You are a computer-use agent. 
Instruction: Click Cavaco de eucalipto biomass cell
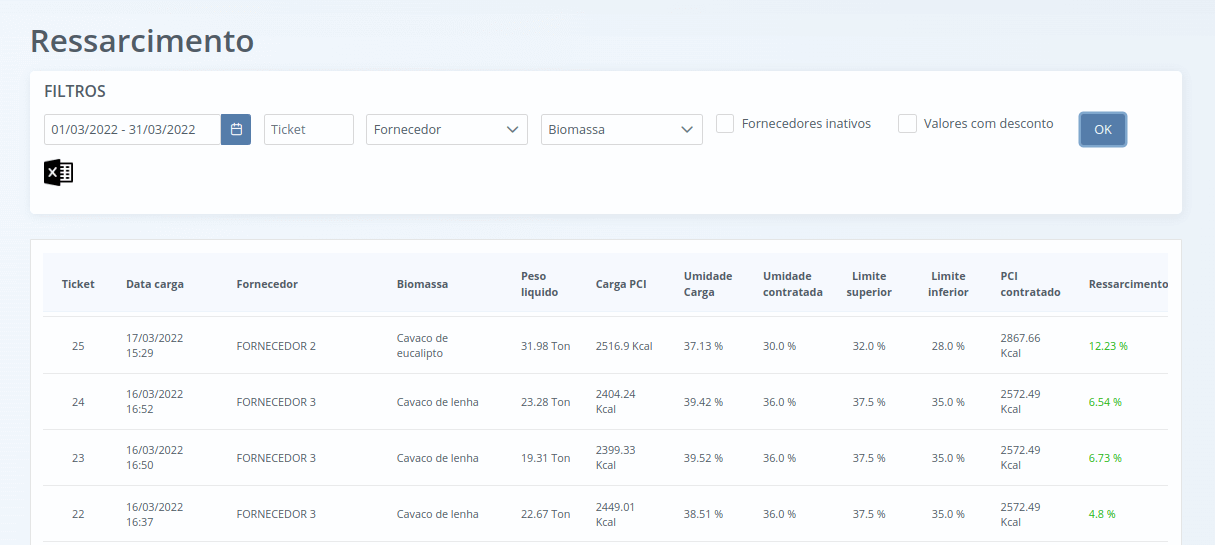[422, 346]
